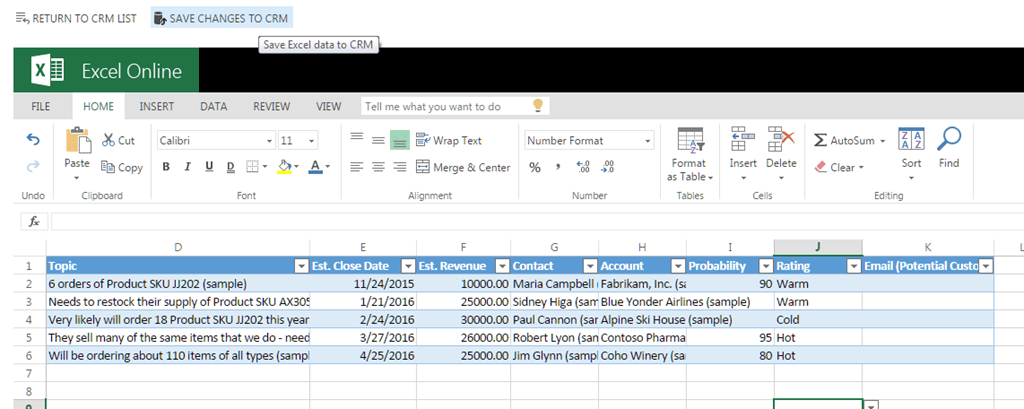1024x409 pixels.
Task: Apply the blue Font Color
Action: coord(315,167)
